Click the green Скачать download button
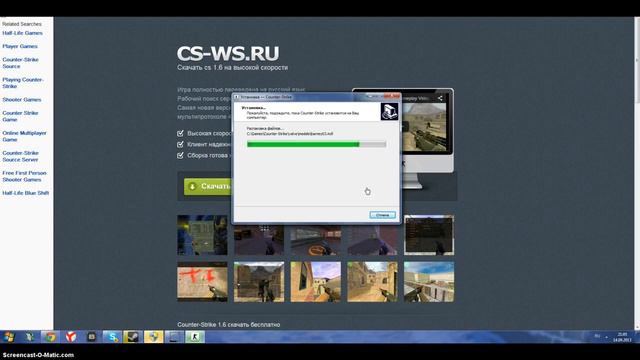Image resolution: width=640 pixels, height=360 pixels. (x=208, y=187)
